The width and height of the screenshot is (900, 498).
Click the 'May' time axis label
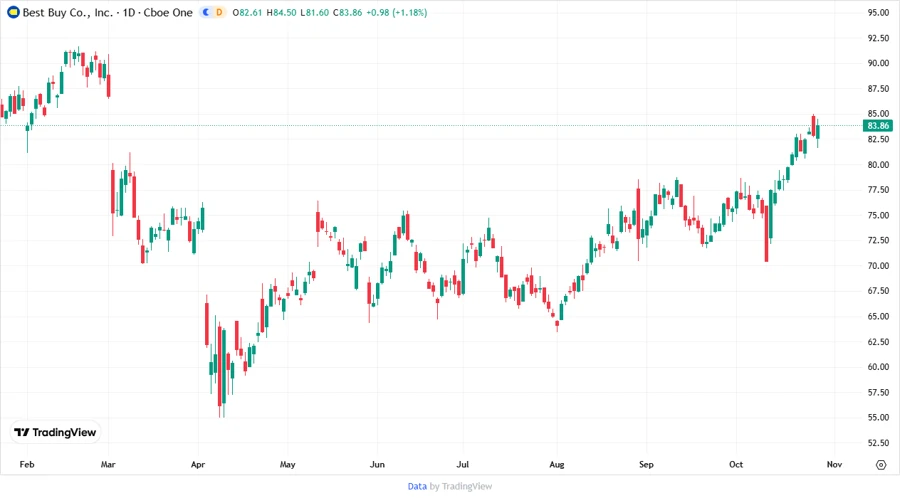coord(288,464)
